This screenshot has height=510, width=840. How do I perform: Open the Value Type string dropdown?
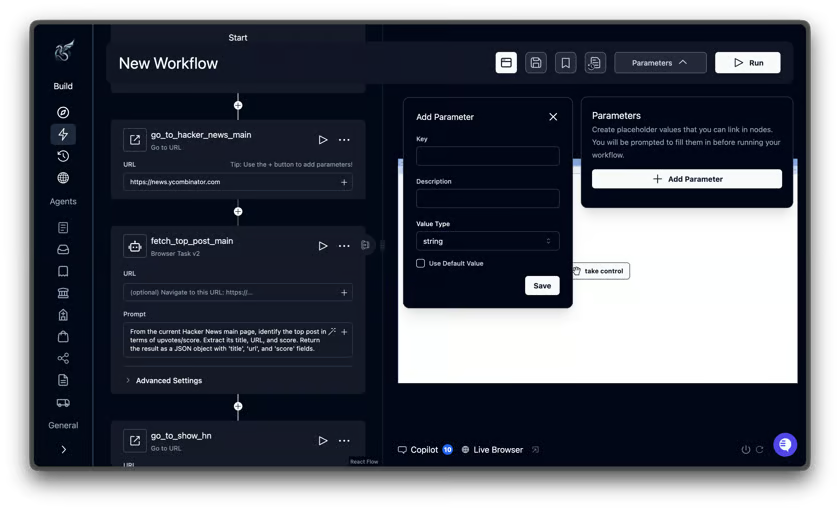tap(488, 241)
